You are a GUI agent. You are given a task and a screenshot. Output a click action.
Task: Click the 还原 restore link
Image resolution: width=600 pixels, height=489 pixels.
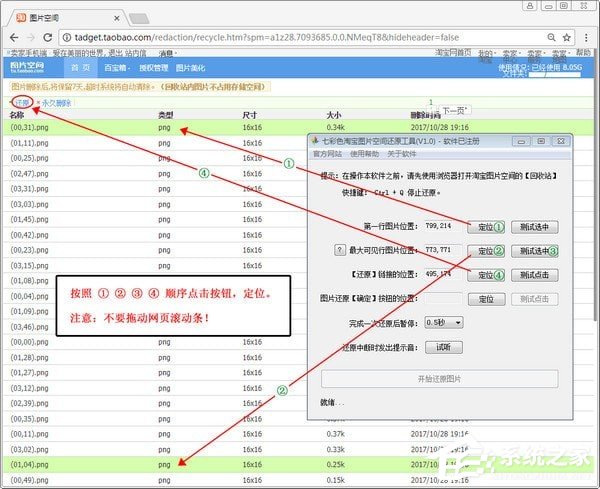point(22,102)
